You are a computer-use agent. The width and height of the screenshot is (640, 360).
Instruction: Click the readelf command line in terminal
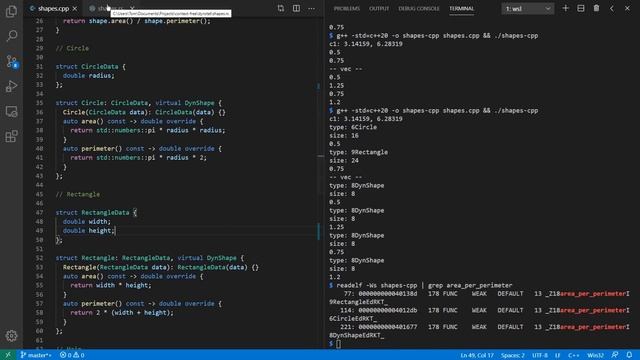click(x=420, y=285)
